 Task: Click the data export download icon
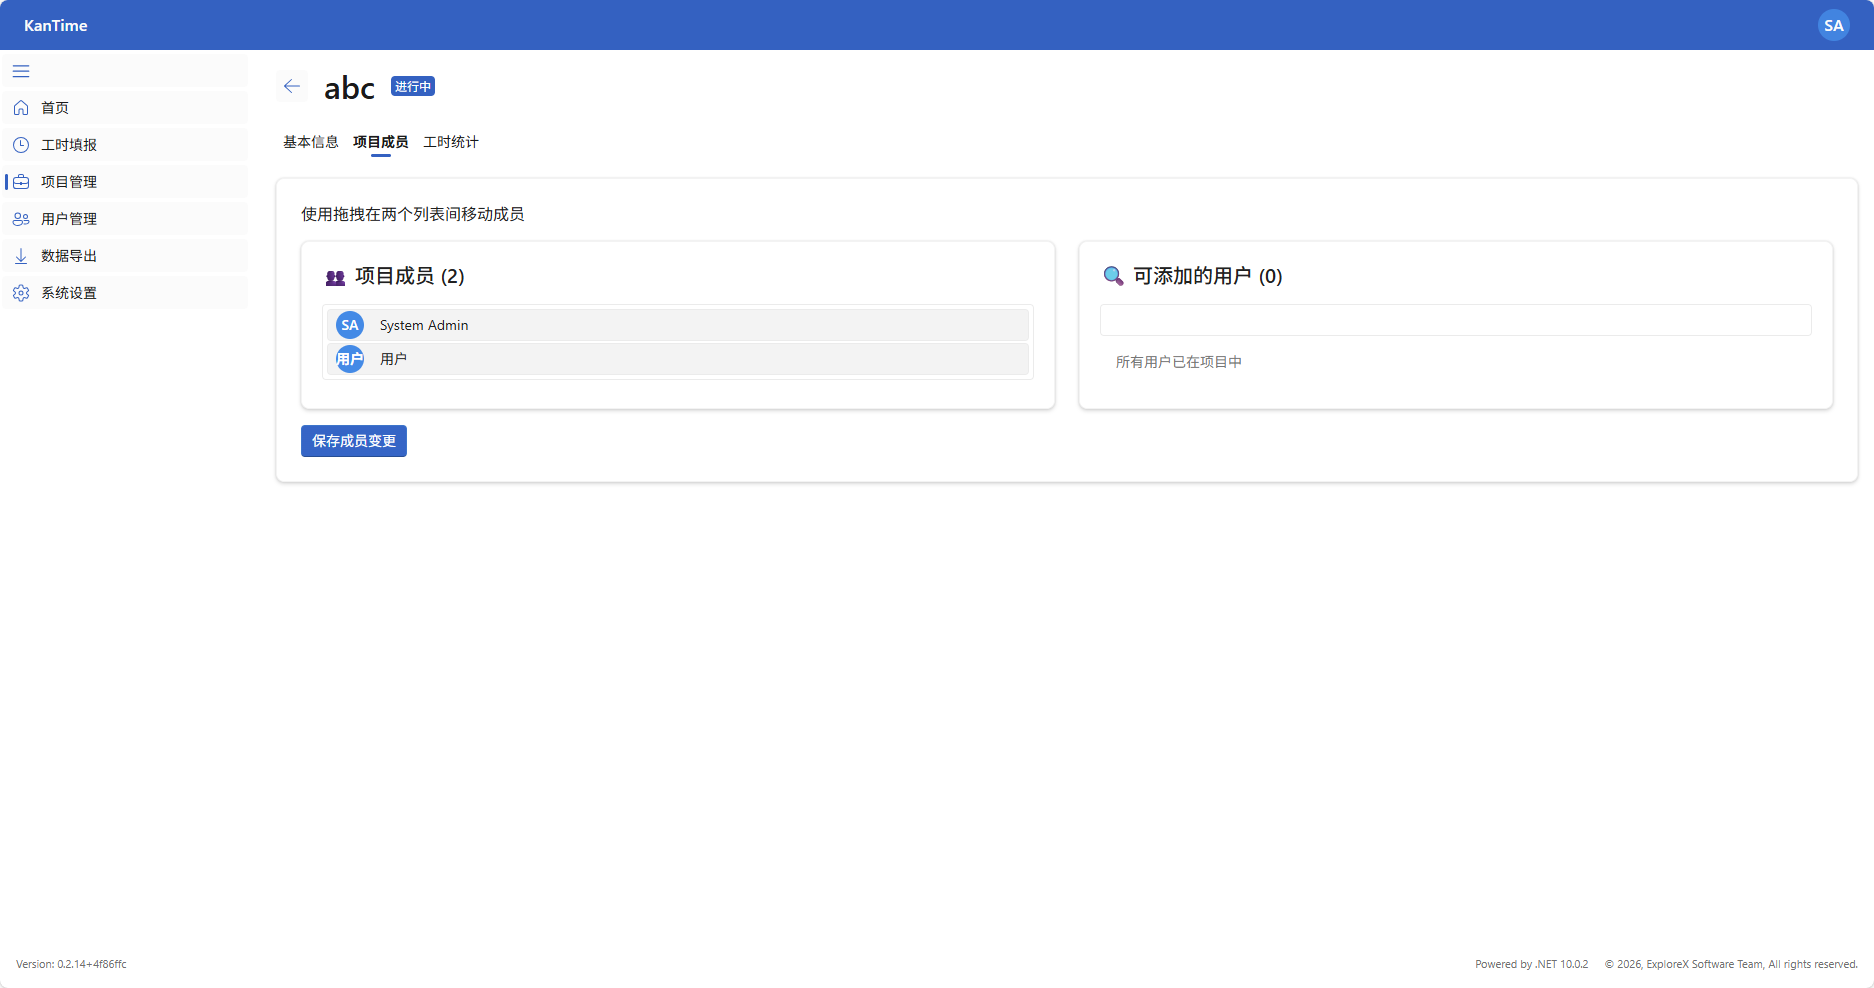tap(21, 256)
